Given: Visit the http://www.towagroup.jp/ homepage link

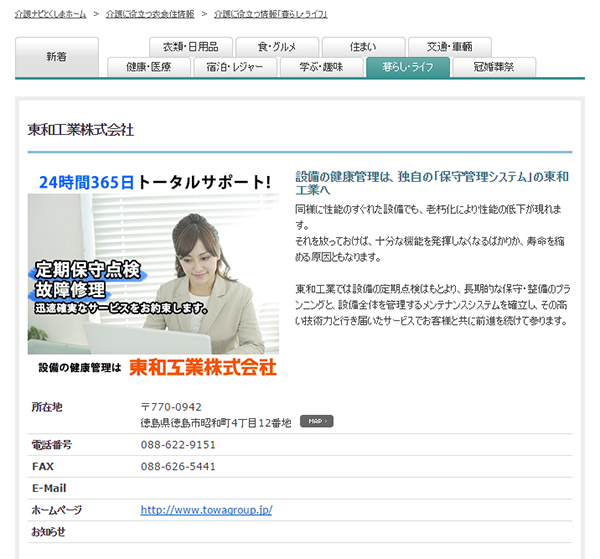Looking at the screenshot, I should pyautogui.click(x=206, y=510).
